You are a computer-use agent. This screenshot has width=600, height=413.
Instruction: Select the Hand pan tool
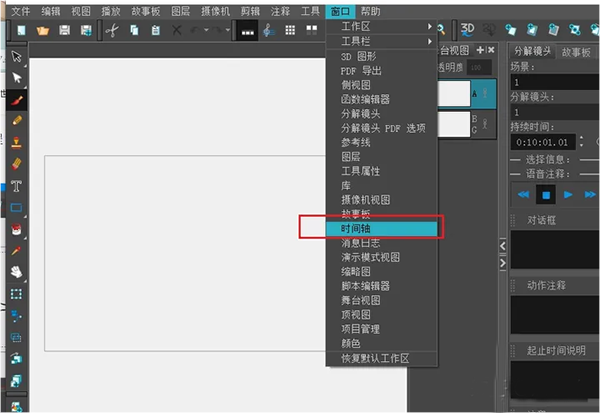(x=16, y=272)
